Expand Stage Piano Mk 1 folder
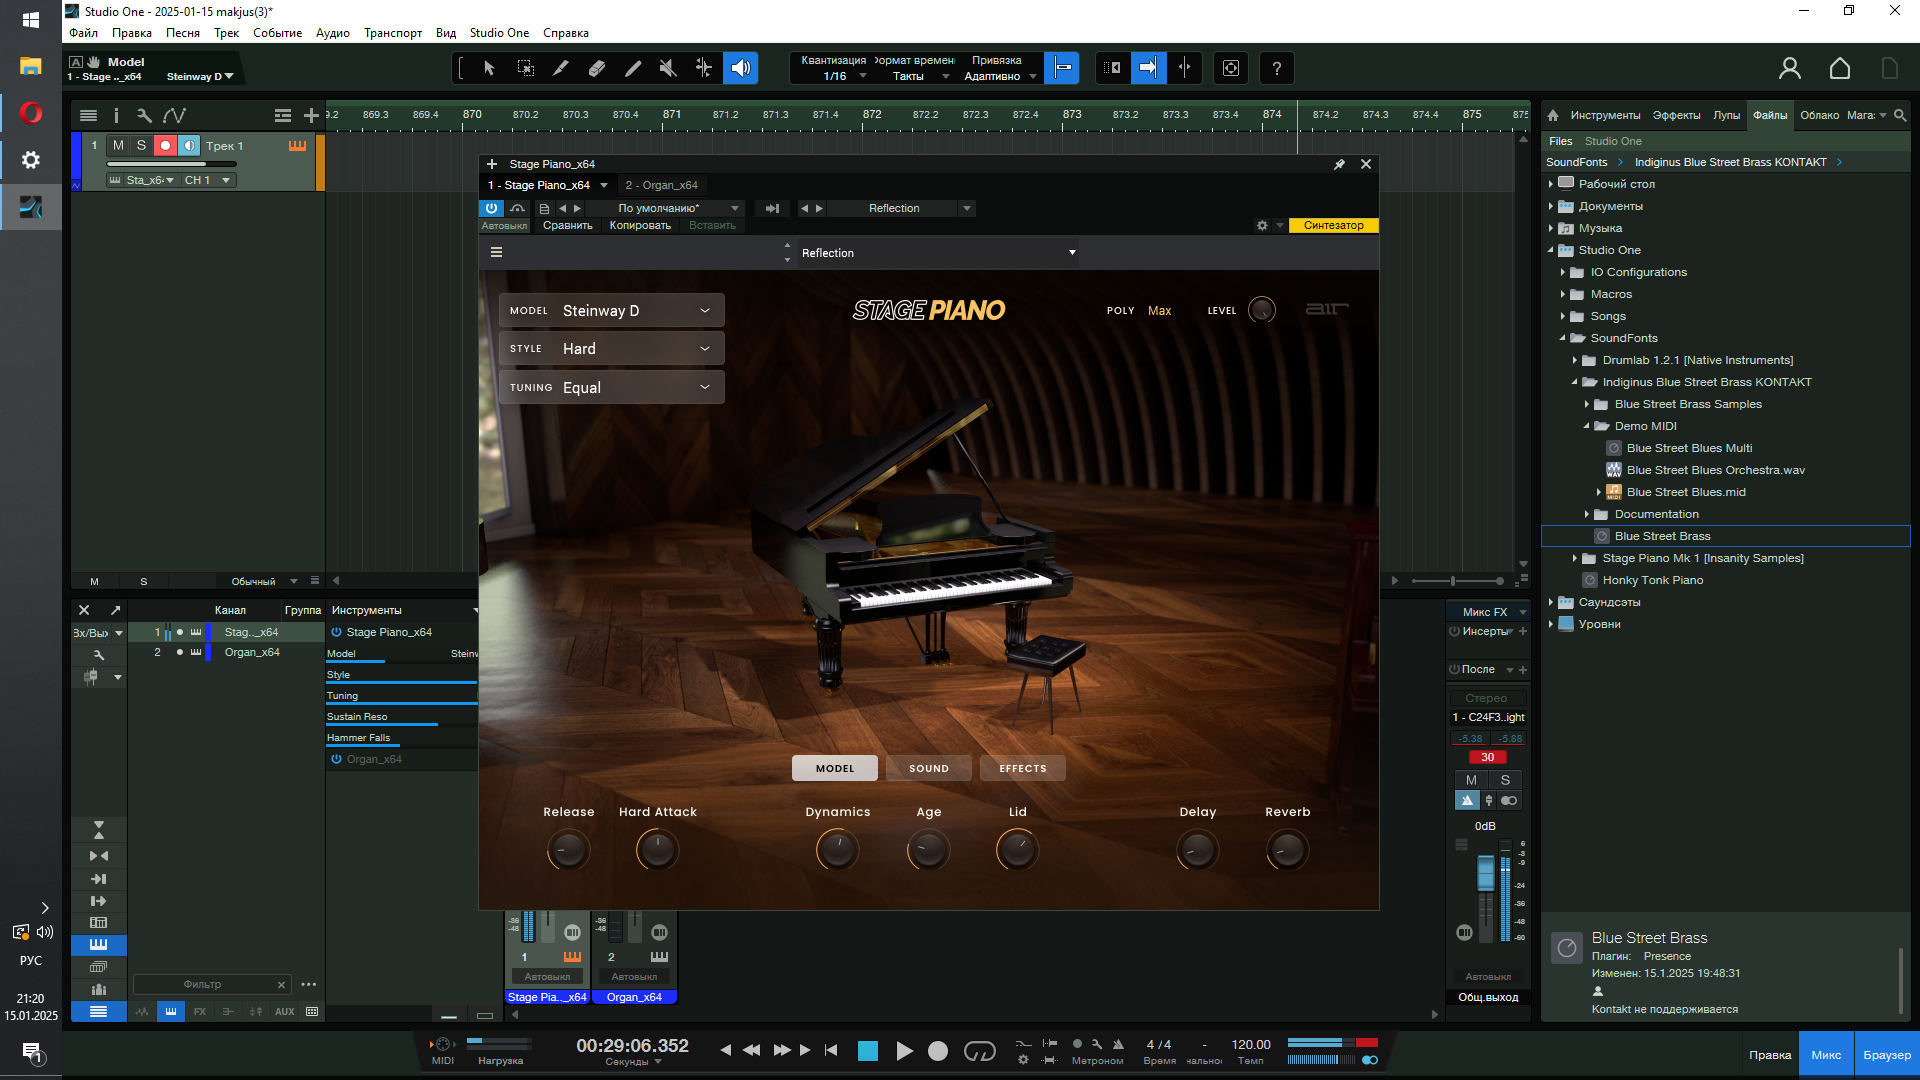 1575,558
